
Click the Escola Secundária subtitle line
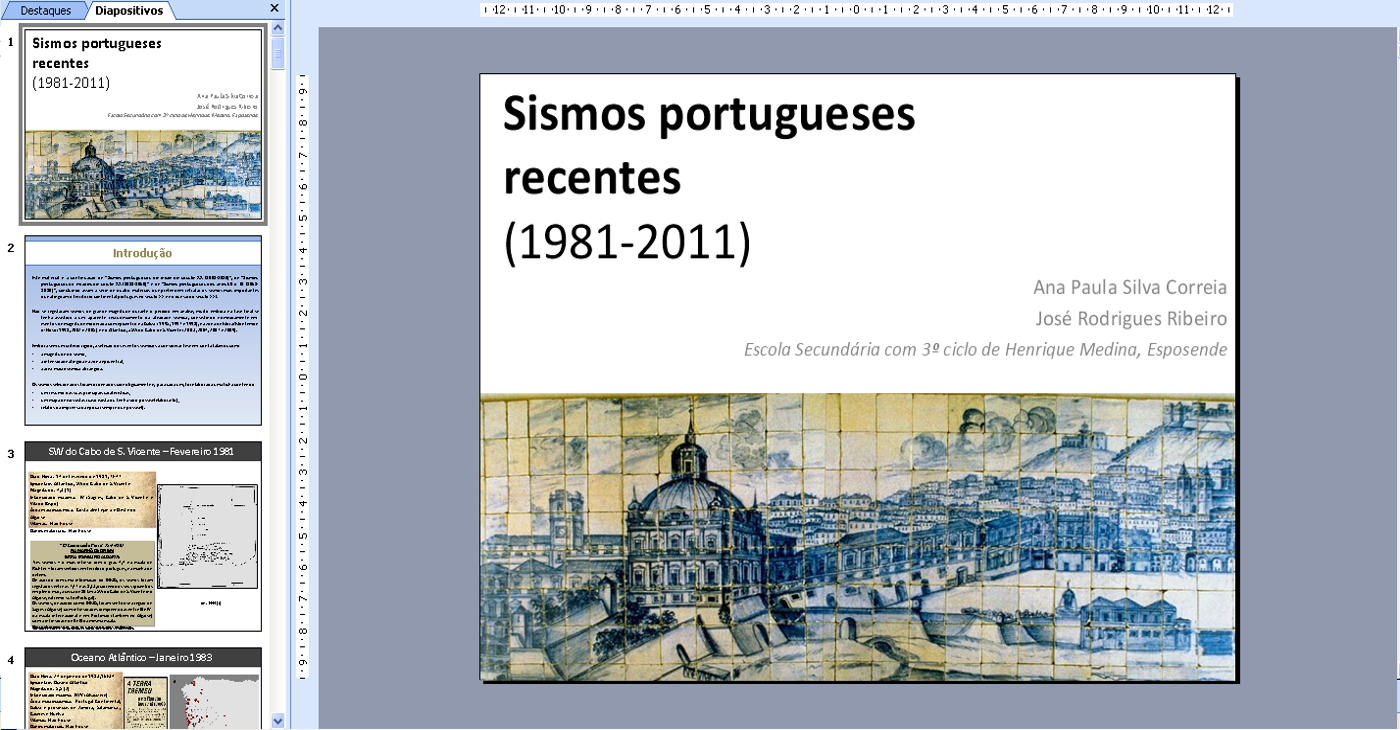985,350
